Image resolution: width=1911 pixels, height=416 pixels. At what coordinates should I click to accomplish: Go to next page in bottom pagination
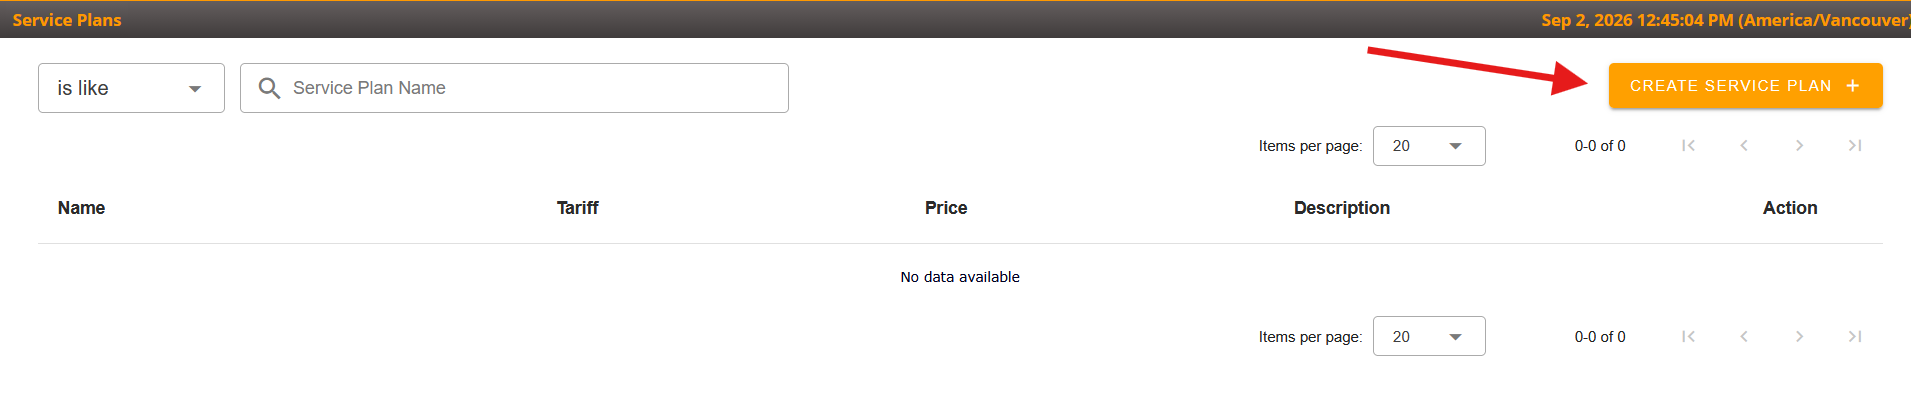point(1799,336)
